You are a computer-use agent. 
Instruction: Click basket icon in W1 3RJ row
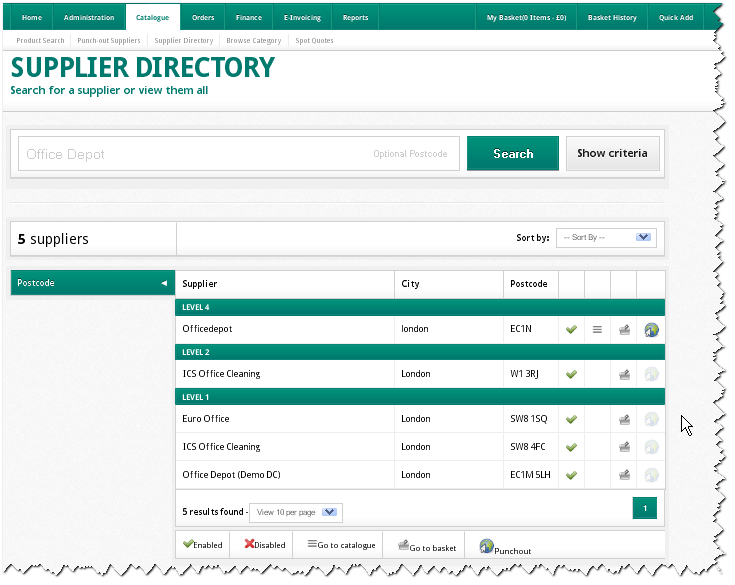tap(625, 375)
